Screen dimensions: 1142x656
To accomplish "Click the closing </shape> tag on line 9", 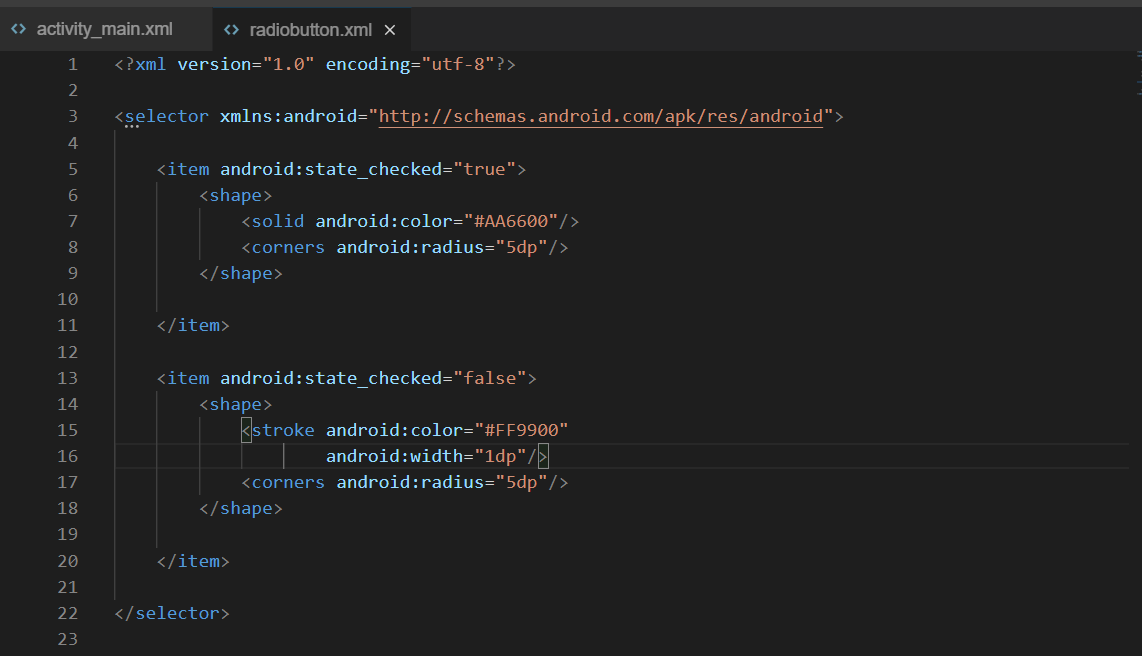I will click(241, 273).
